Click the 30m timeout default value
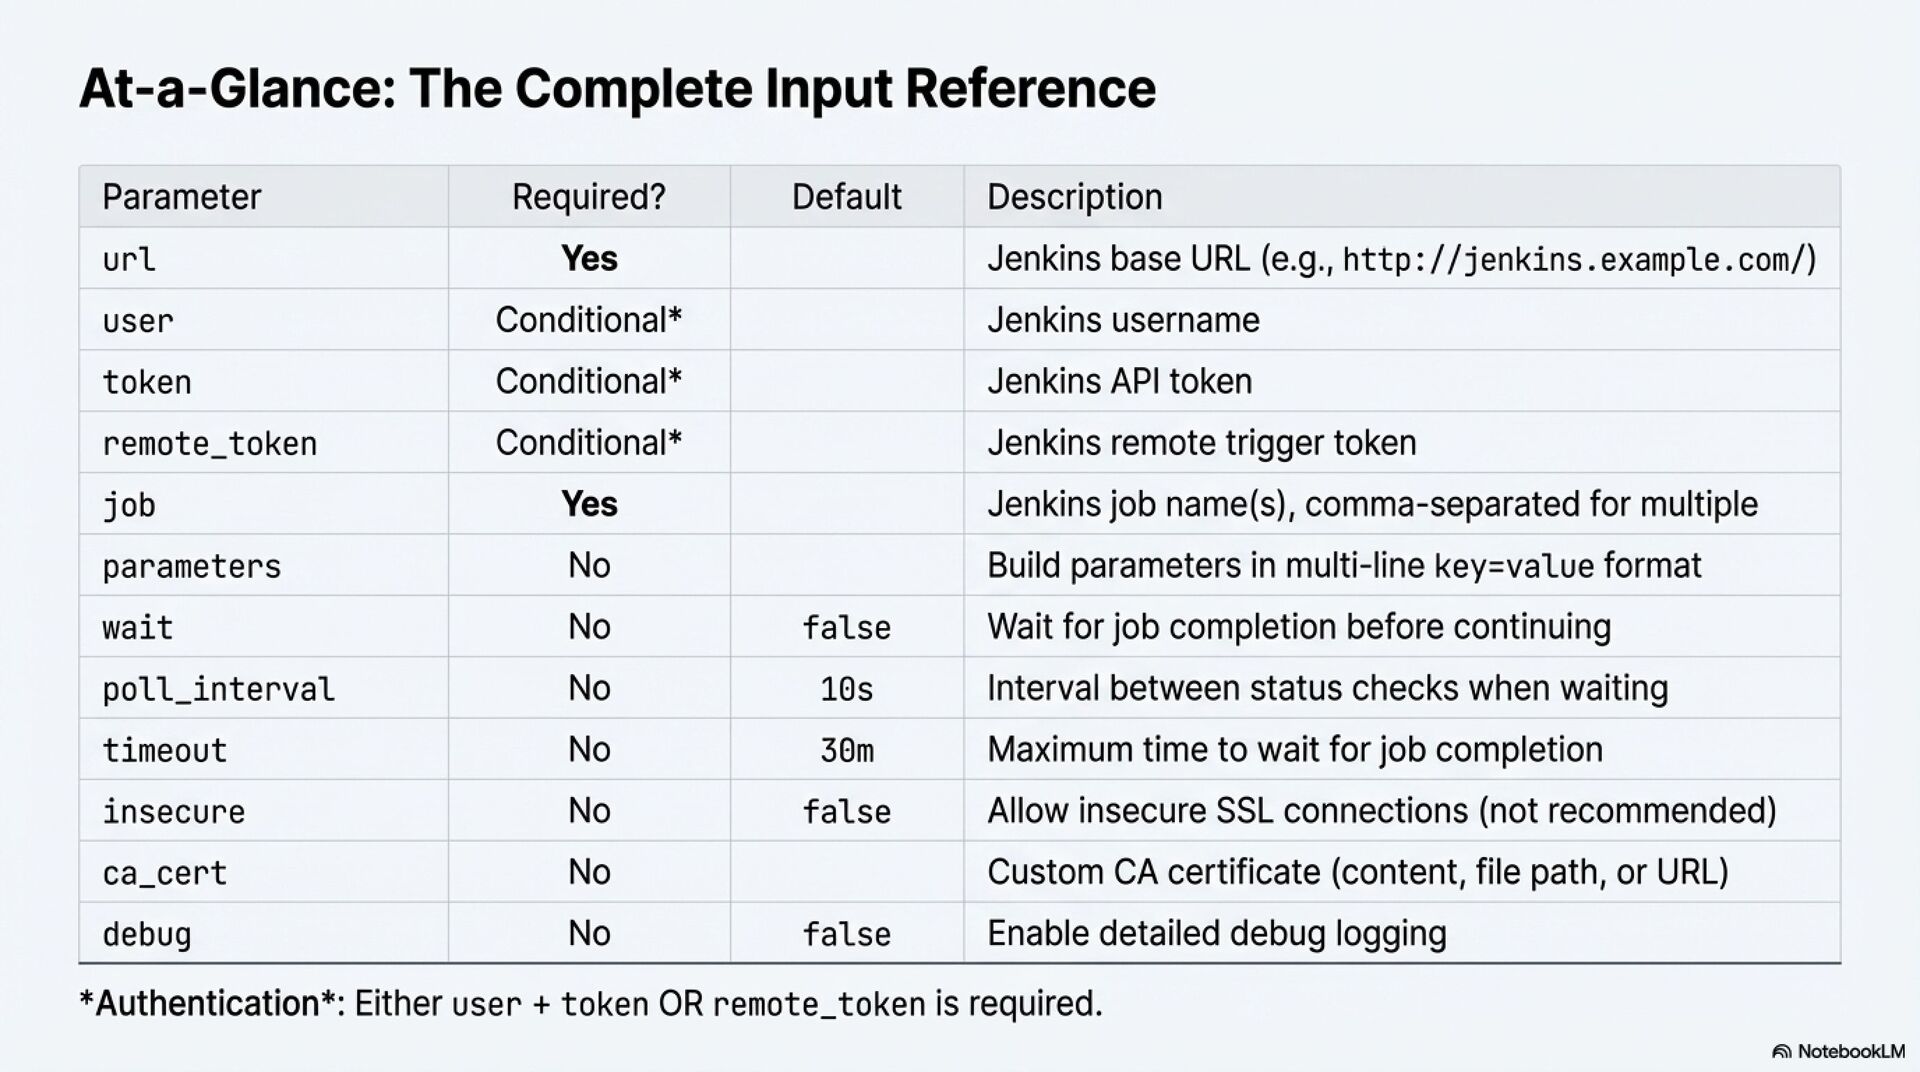The height and width of the screenshot is (1072, 1920). point(846,750)
